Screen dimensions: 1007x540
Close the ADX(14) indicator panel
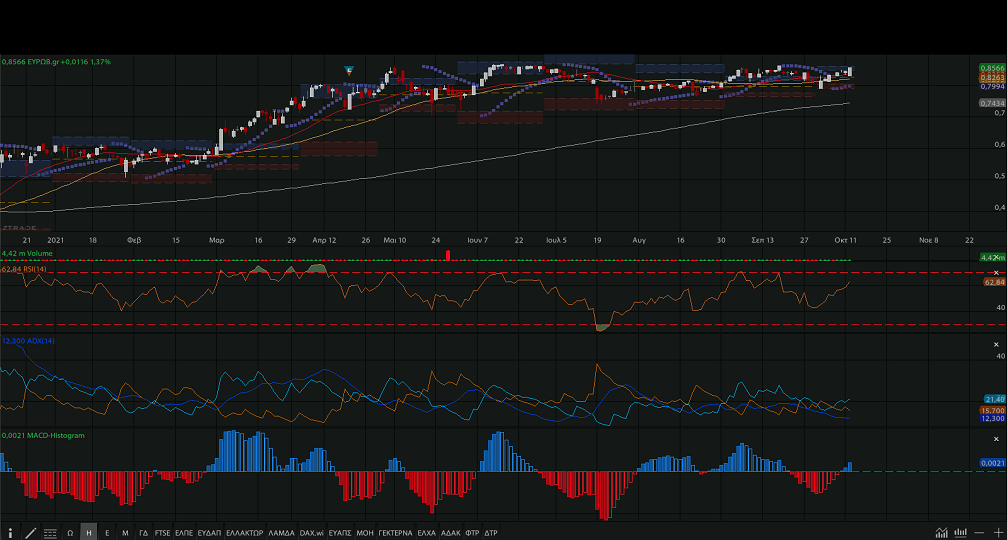point(996,344)
